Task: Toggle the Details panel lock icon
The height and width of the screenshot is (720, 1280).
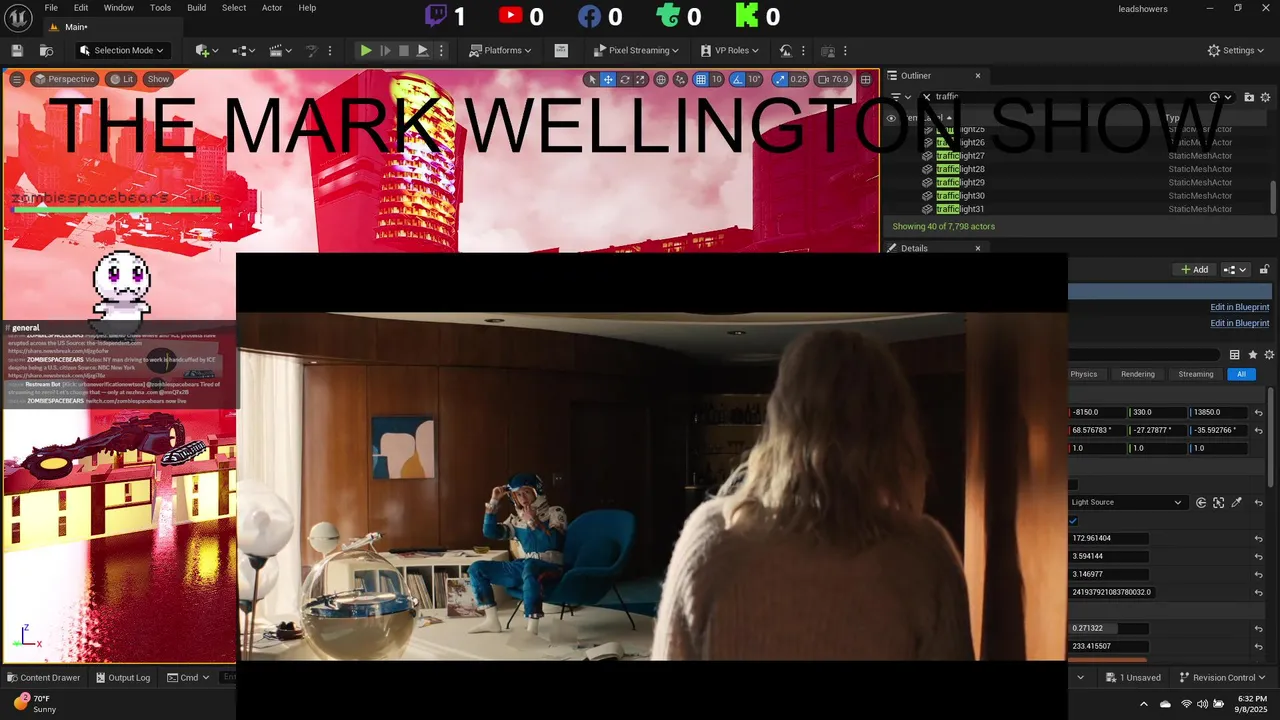Action: [x=1264, y=269]
